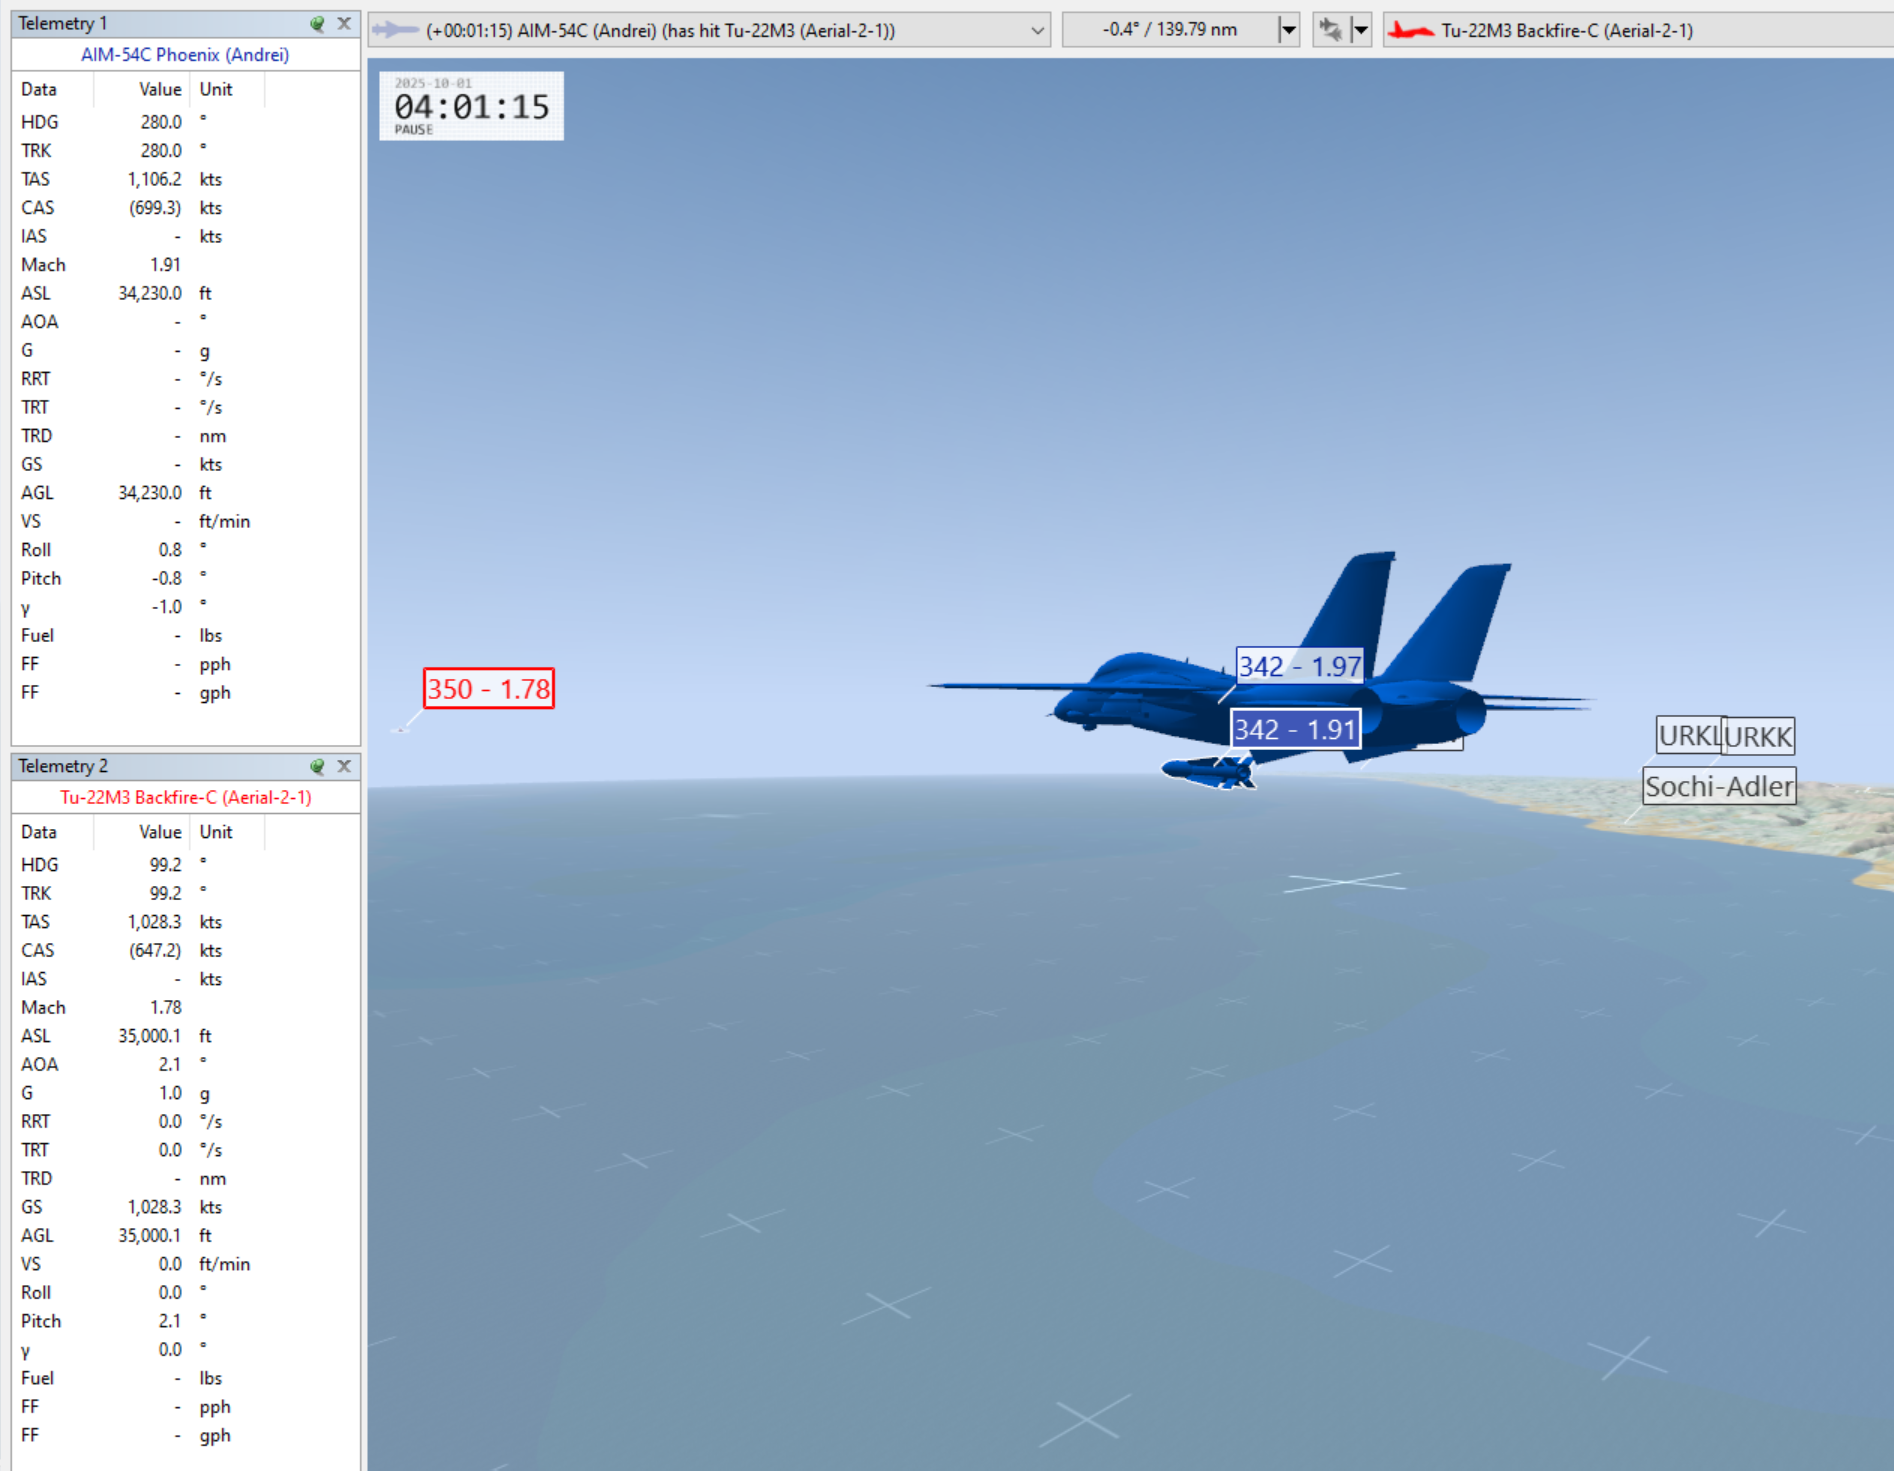Close the Telemetry 1 panel
The height and width of the screenshot is (1471, 1894).
344,23
